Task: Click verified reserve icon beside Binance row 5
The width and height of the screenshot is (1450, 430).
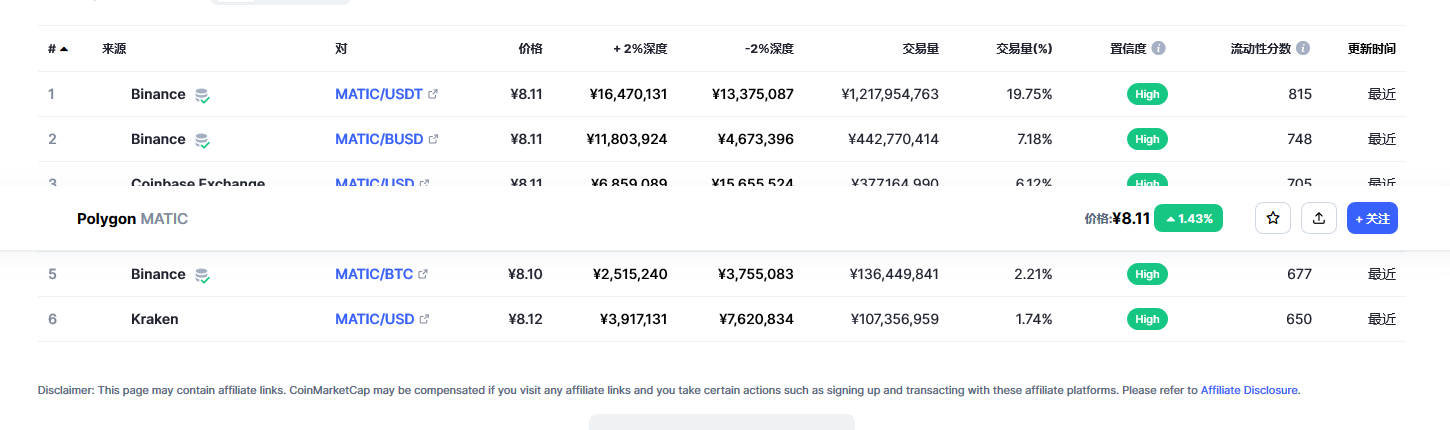Action: point(202,275)
